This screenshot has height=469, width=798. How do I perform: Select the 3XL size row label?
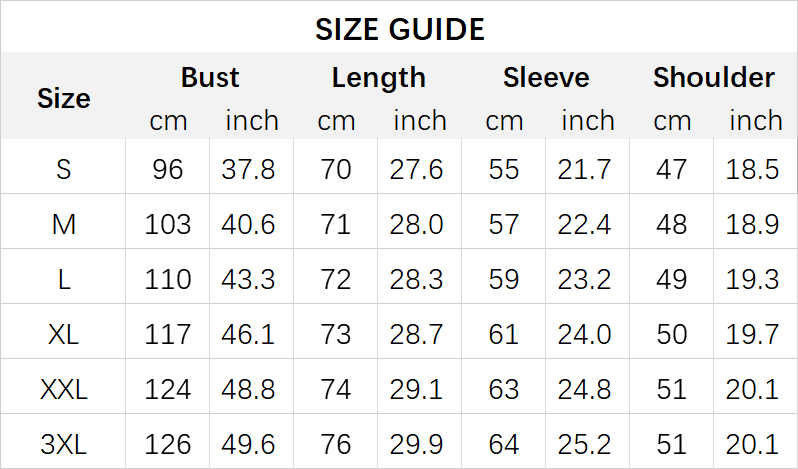pos(64,442)
